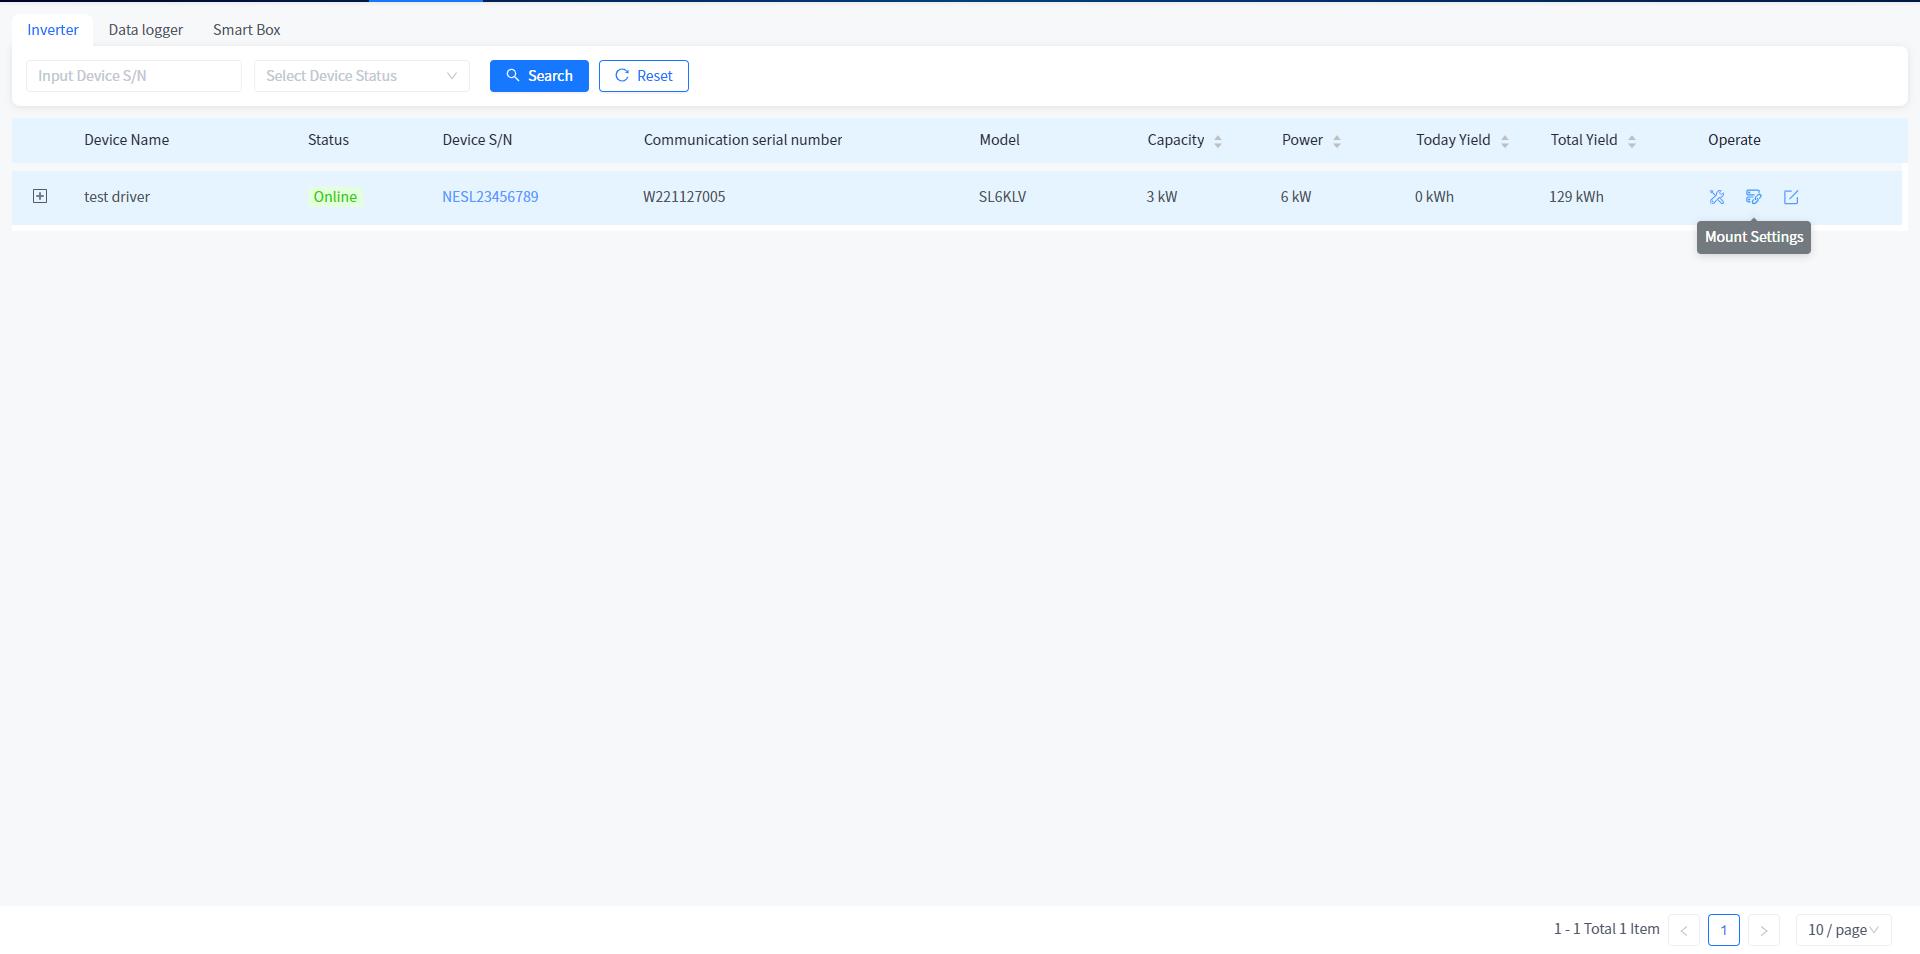The width and height of the screenshot is (1920, 954).
Task: Open Mount Settings for test driver
Action: click(1753, 197)
